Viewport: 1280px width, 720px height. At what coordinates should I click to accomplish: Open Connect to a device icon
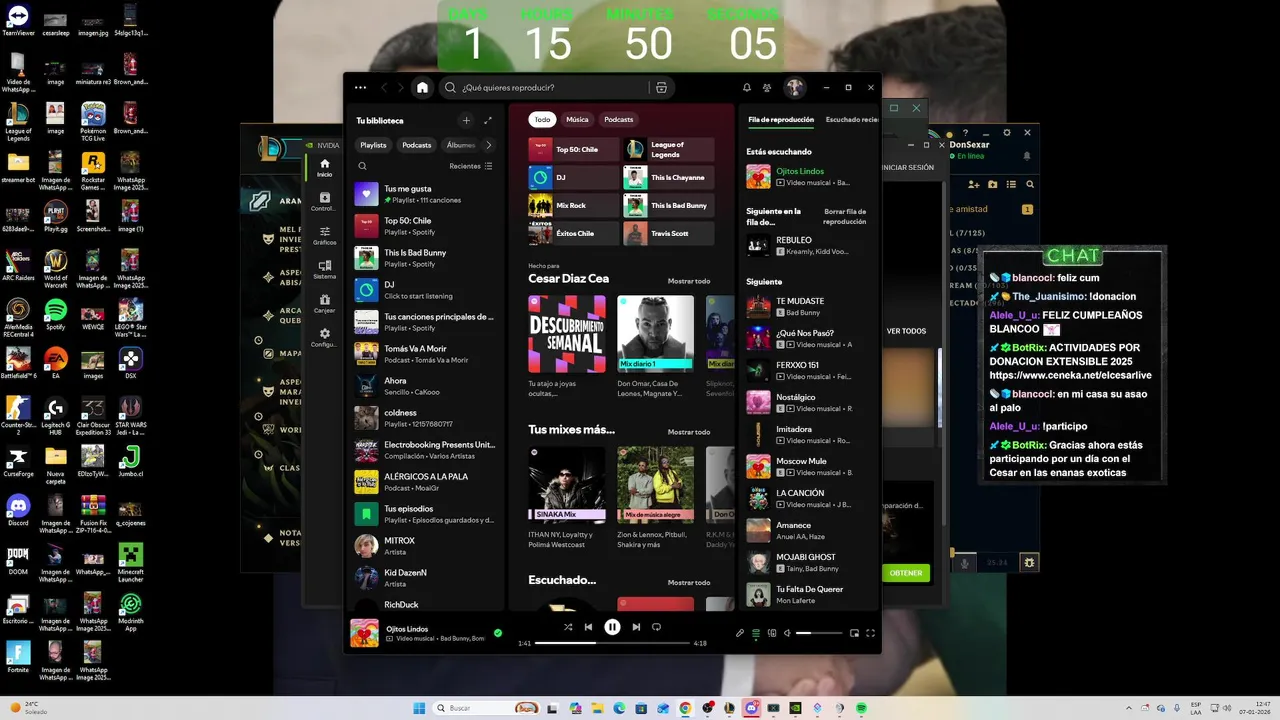(x=772, y=633)
